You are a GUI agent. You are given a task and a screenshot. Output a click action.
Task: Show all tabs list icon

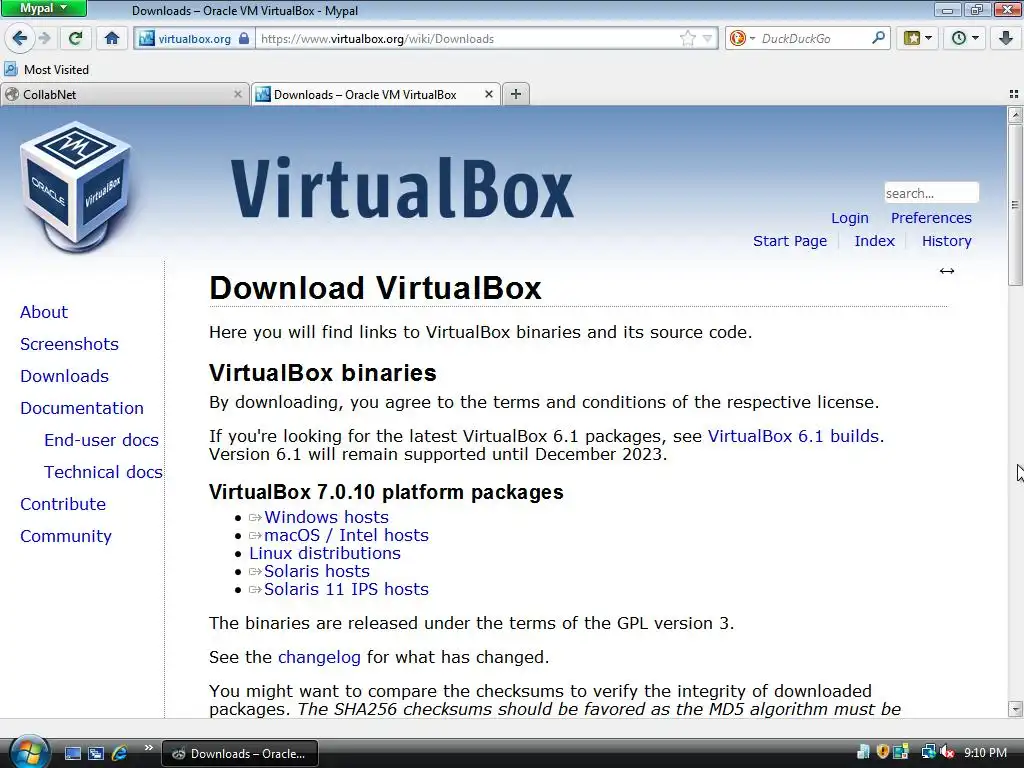(1014, 95)
